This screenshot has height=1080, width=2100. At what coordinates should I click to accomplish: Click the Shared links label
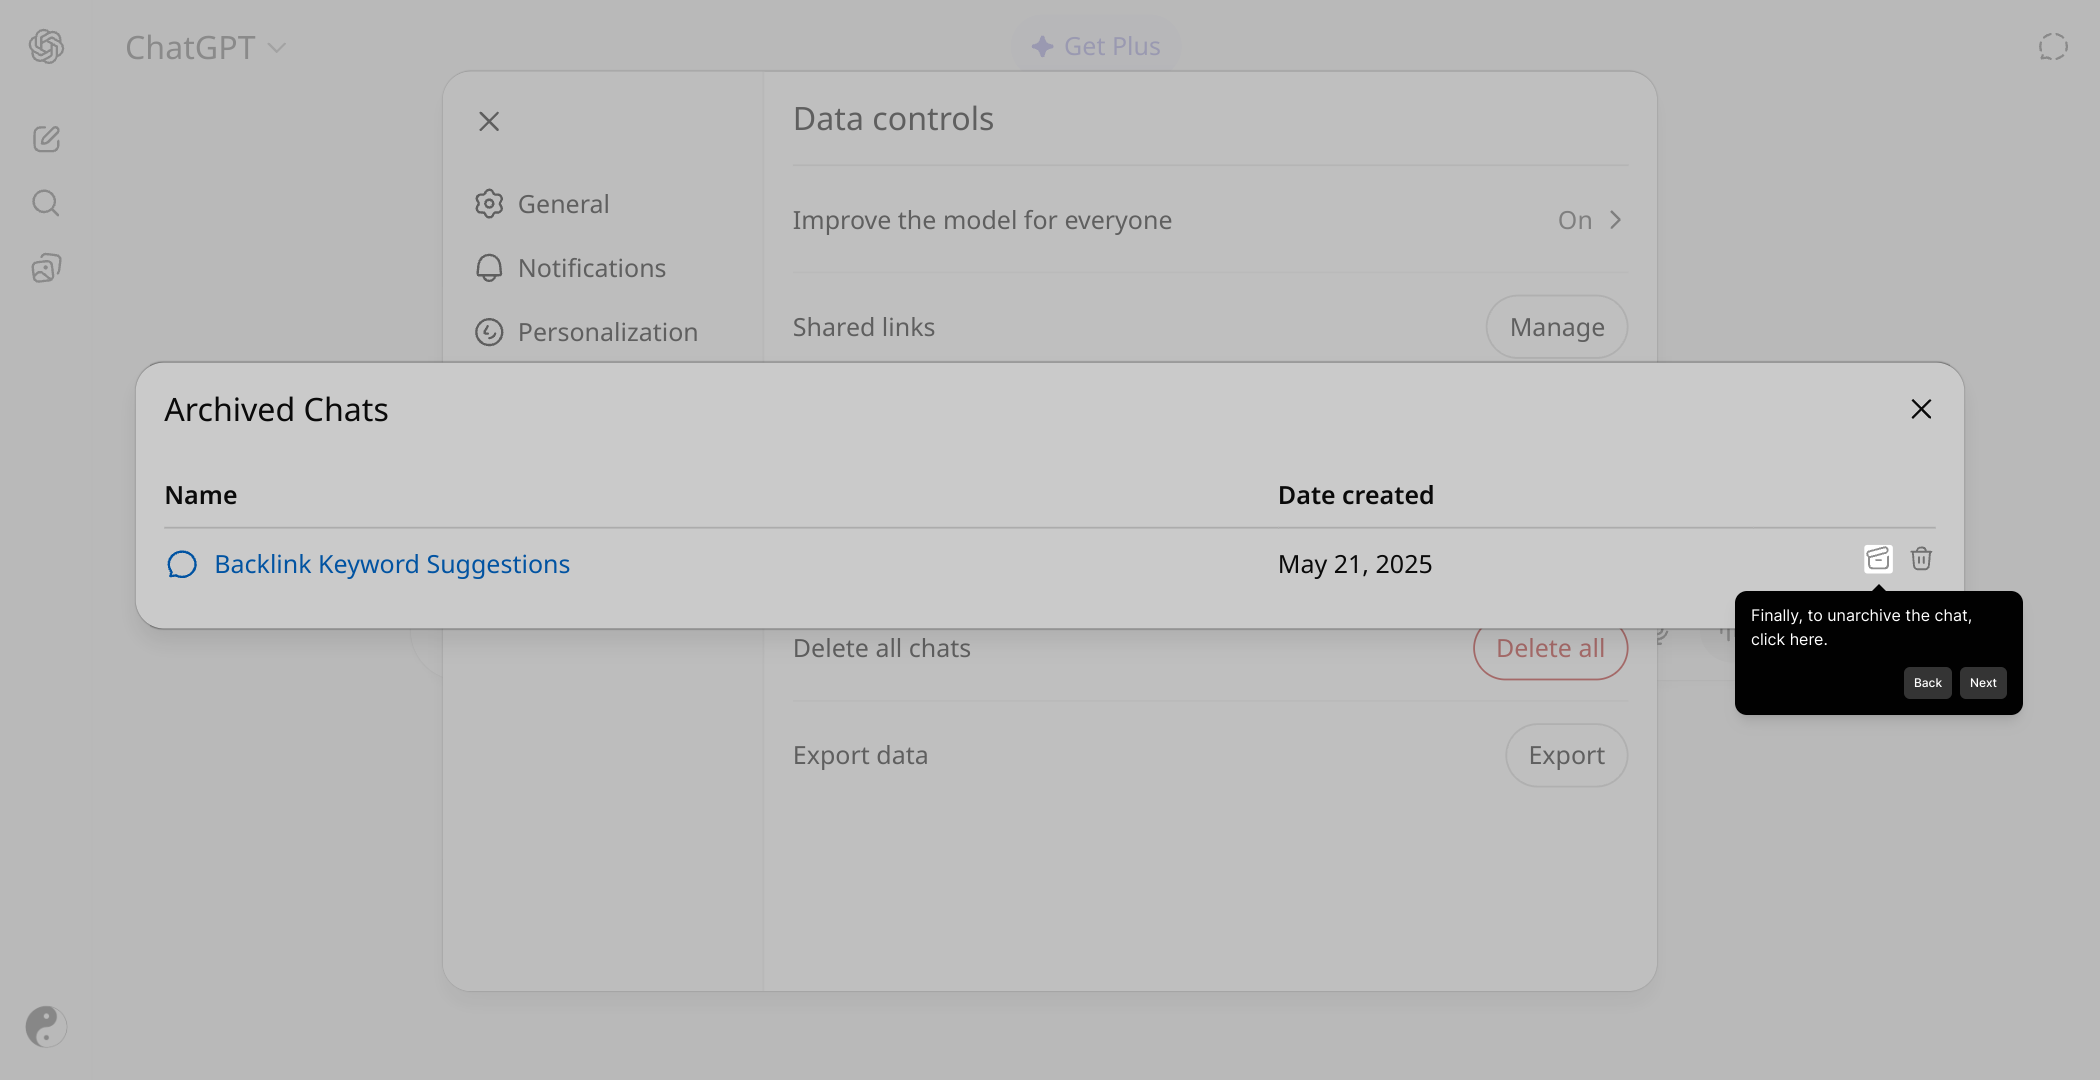tap(864, 327)
